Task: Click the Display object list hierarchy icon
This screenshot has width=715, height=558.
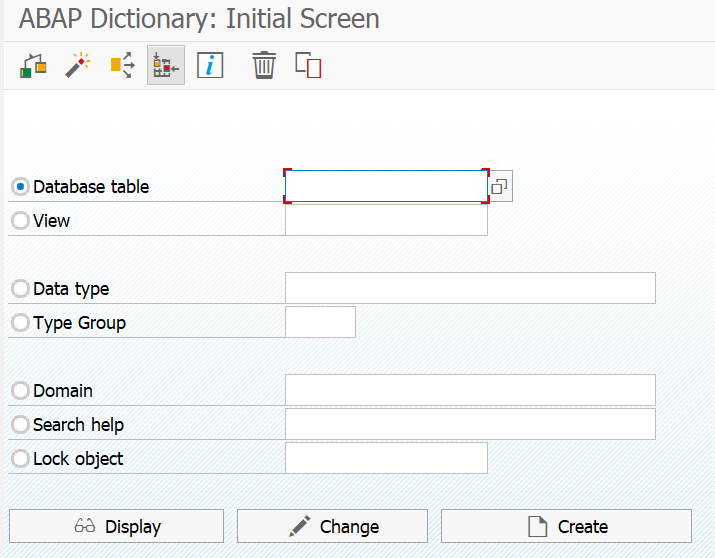Action: click(166, 65)
